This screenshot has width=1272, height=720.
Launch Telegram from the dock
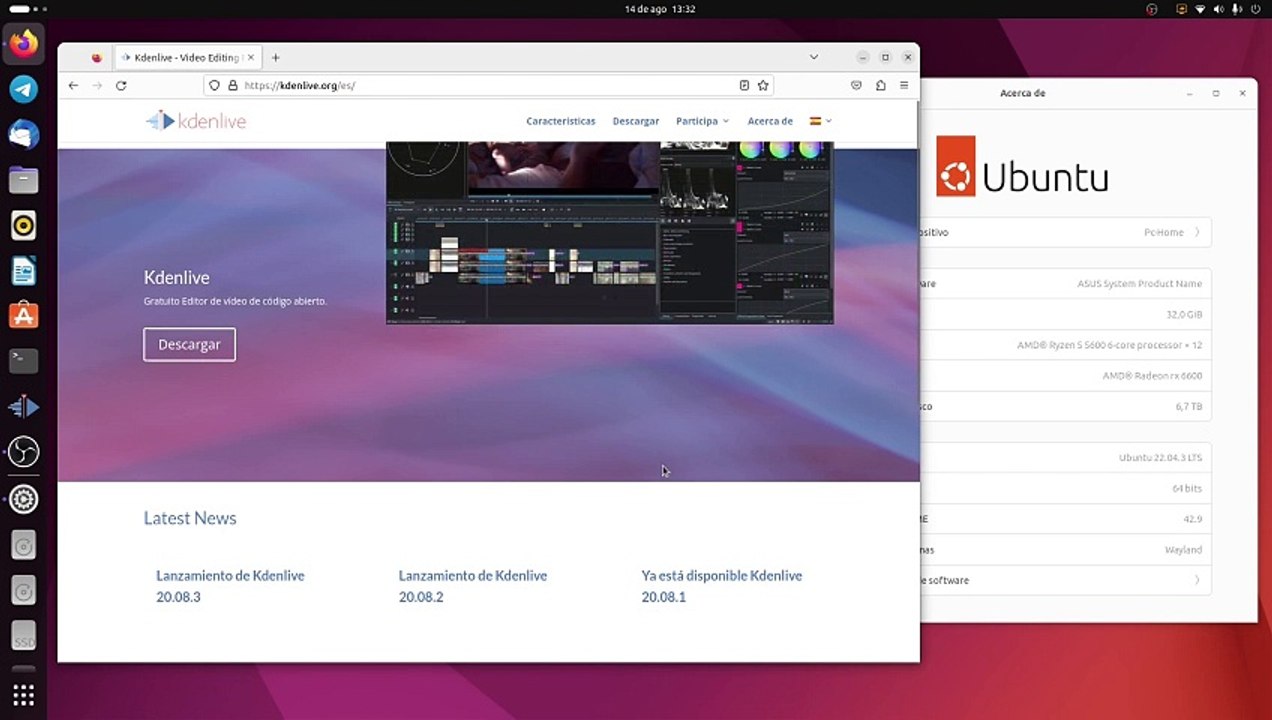point(24,89)
